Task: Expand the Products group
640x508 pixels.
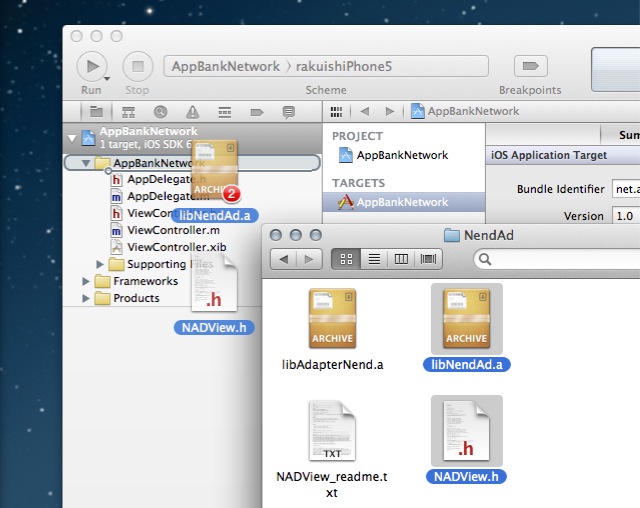Action: pos(86,298)
